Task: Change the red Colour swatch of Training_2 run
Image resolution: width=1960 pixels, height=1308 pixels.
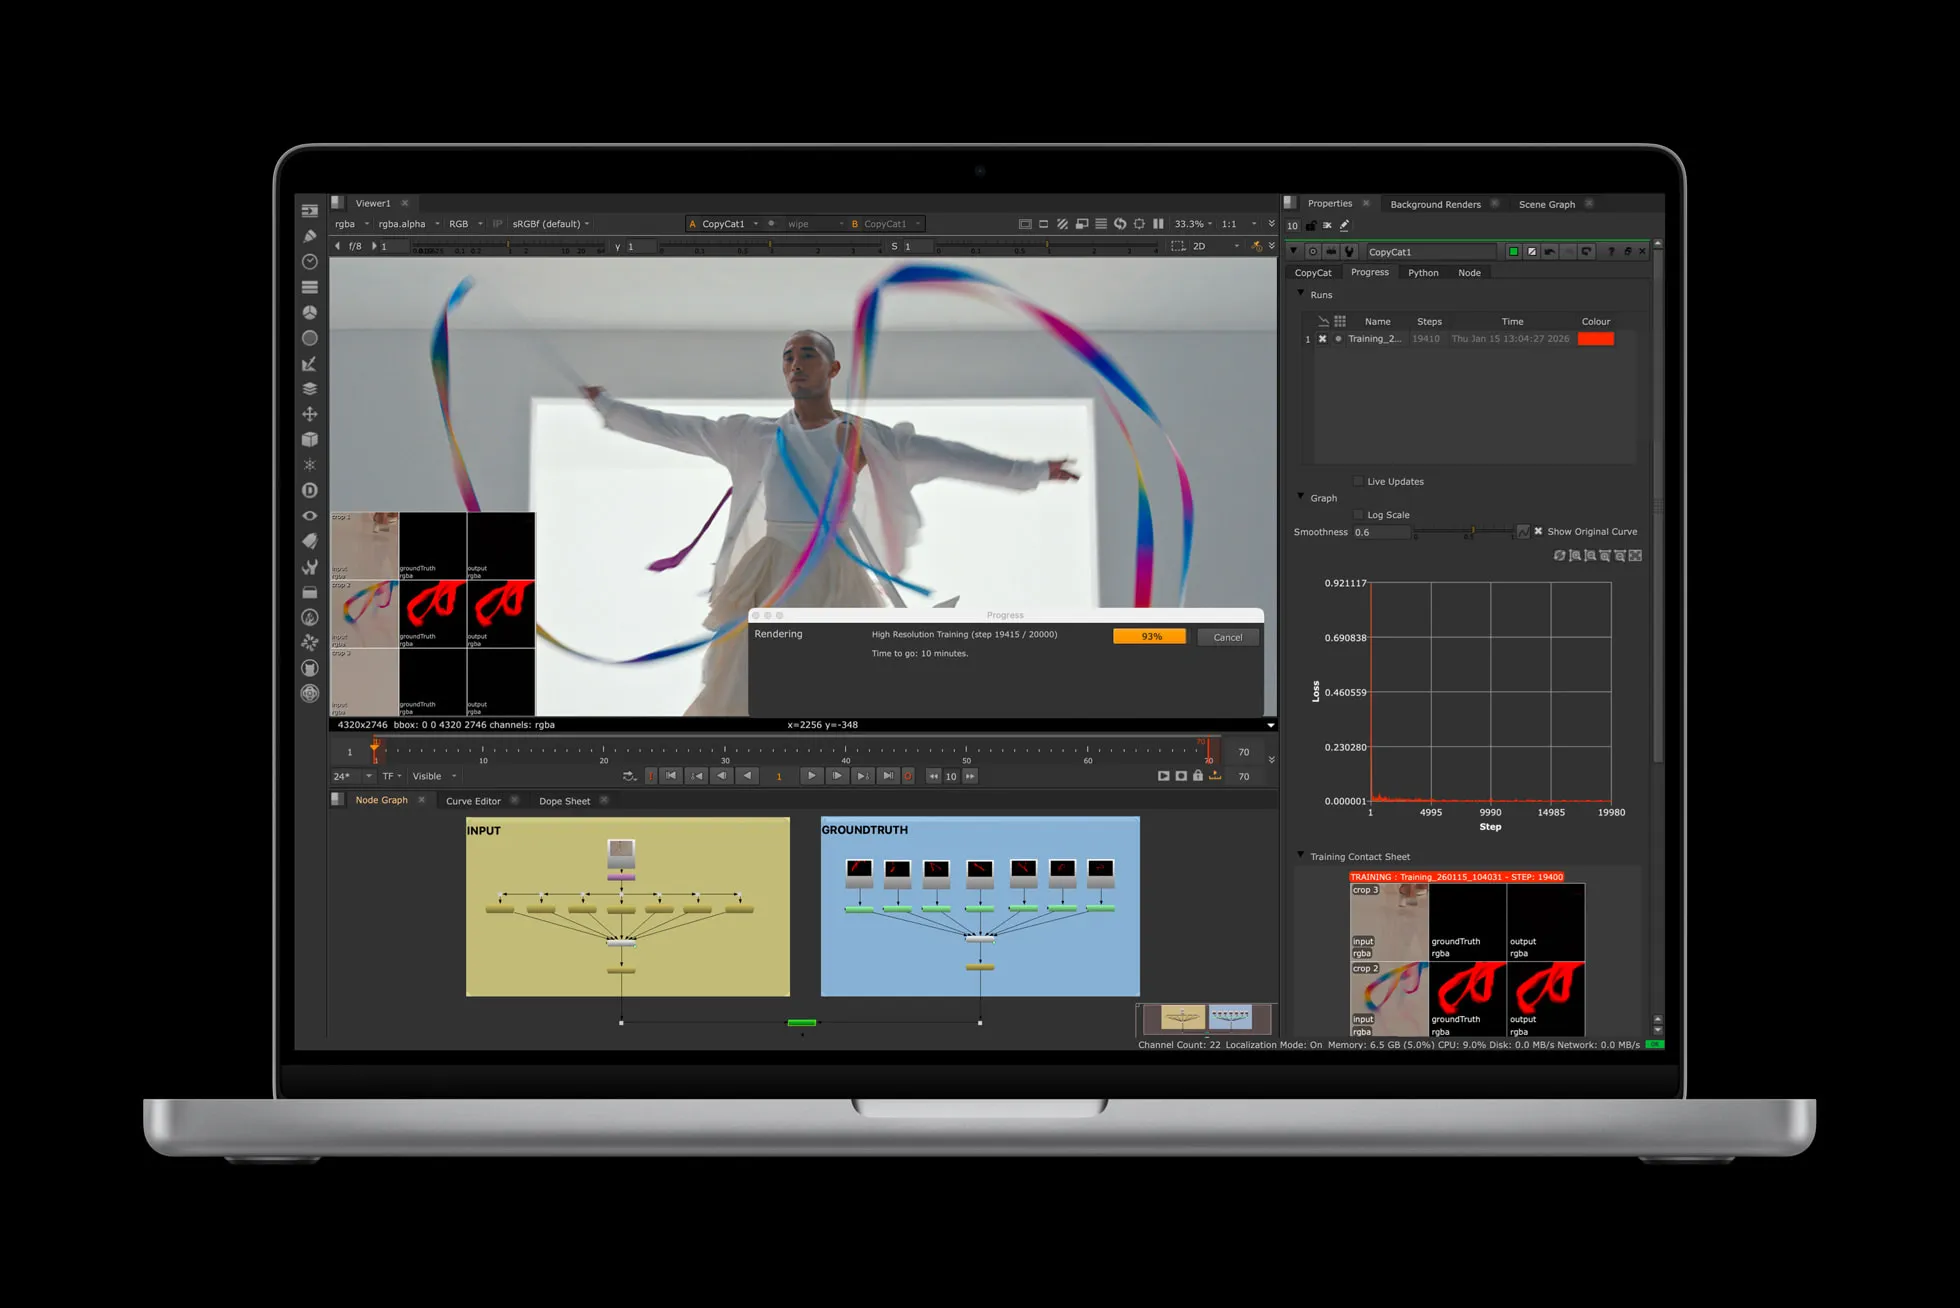Action: point(1596,339)
